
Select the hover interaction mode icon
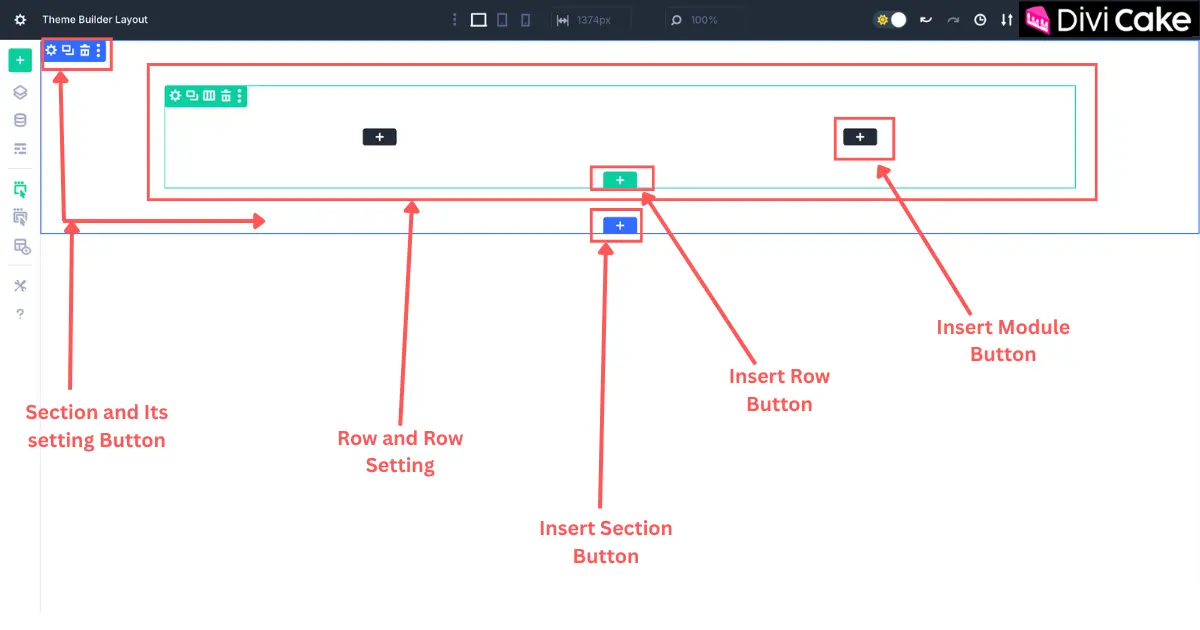pyautogui.click(x=20, y=217)
